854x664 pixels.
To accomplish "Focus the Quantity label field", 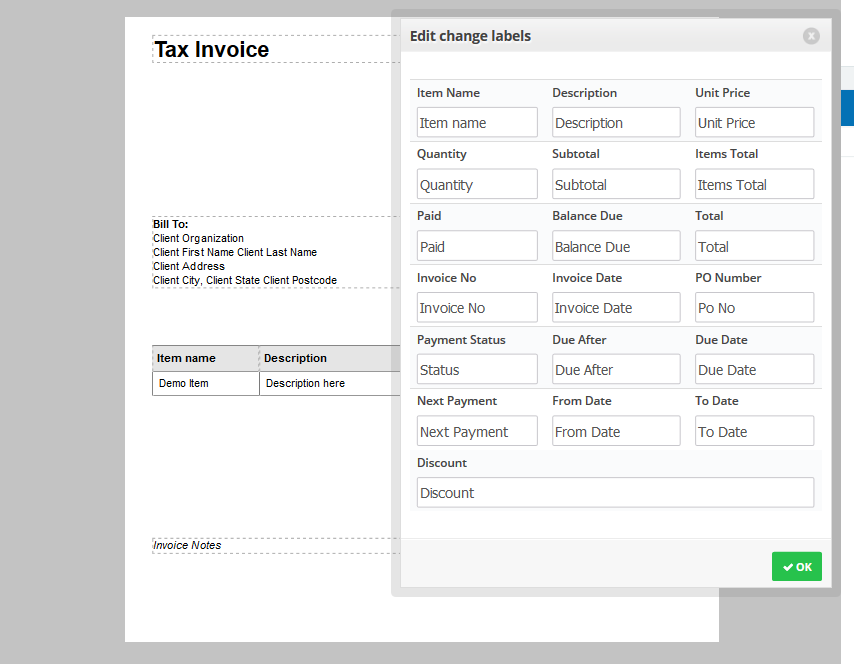I will tap(477, 185).
